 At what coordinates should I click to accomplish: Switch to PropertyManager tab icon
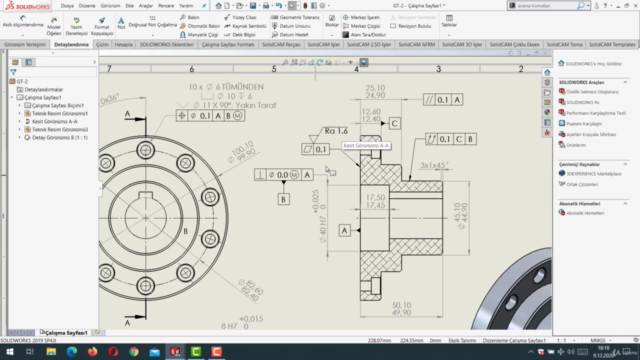29,62
